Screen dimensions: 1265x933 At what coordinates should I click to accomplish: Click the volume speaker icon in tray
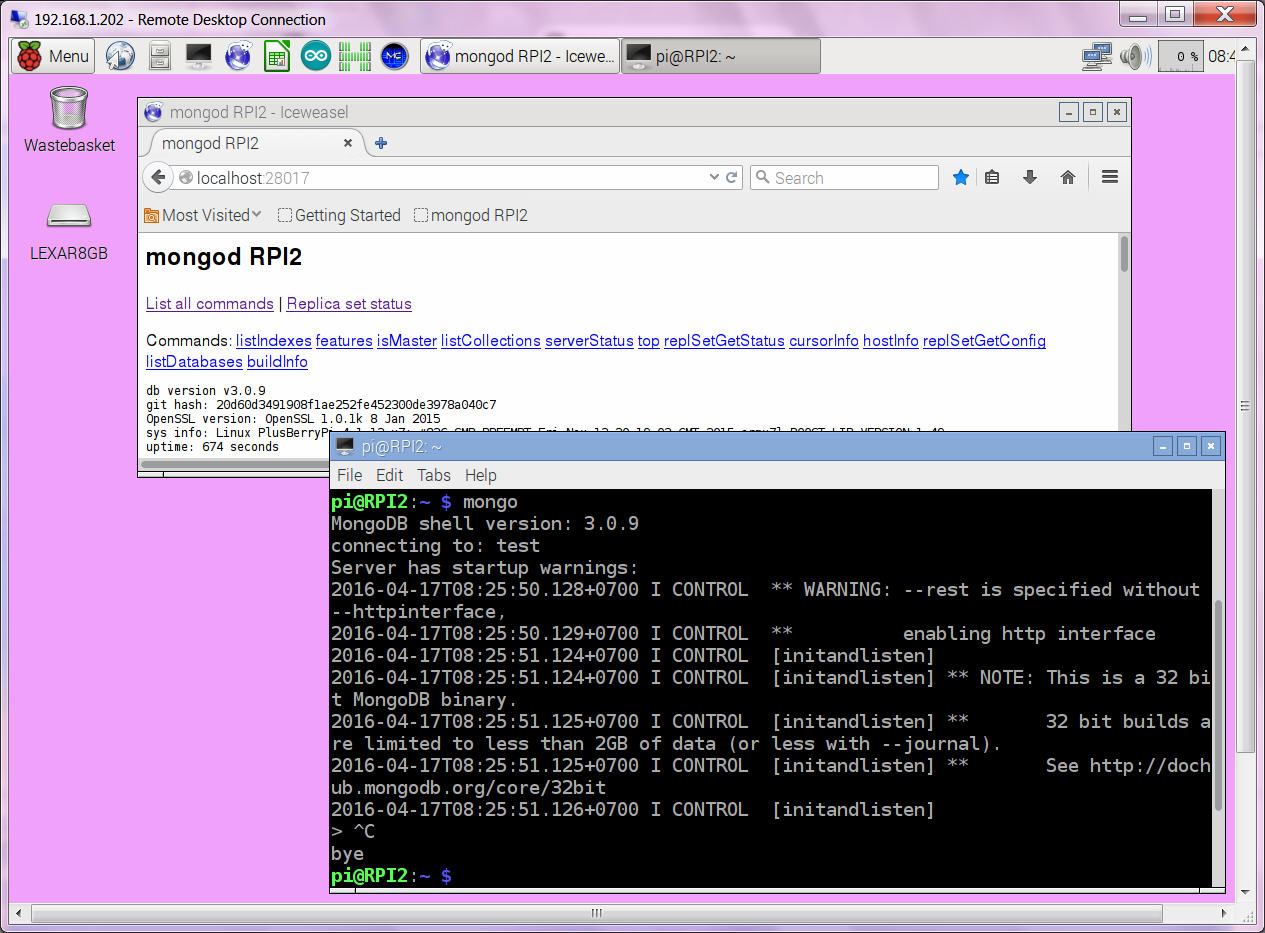(x=1134, y=56)
